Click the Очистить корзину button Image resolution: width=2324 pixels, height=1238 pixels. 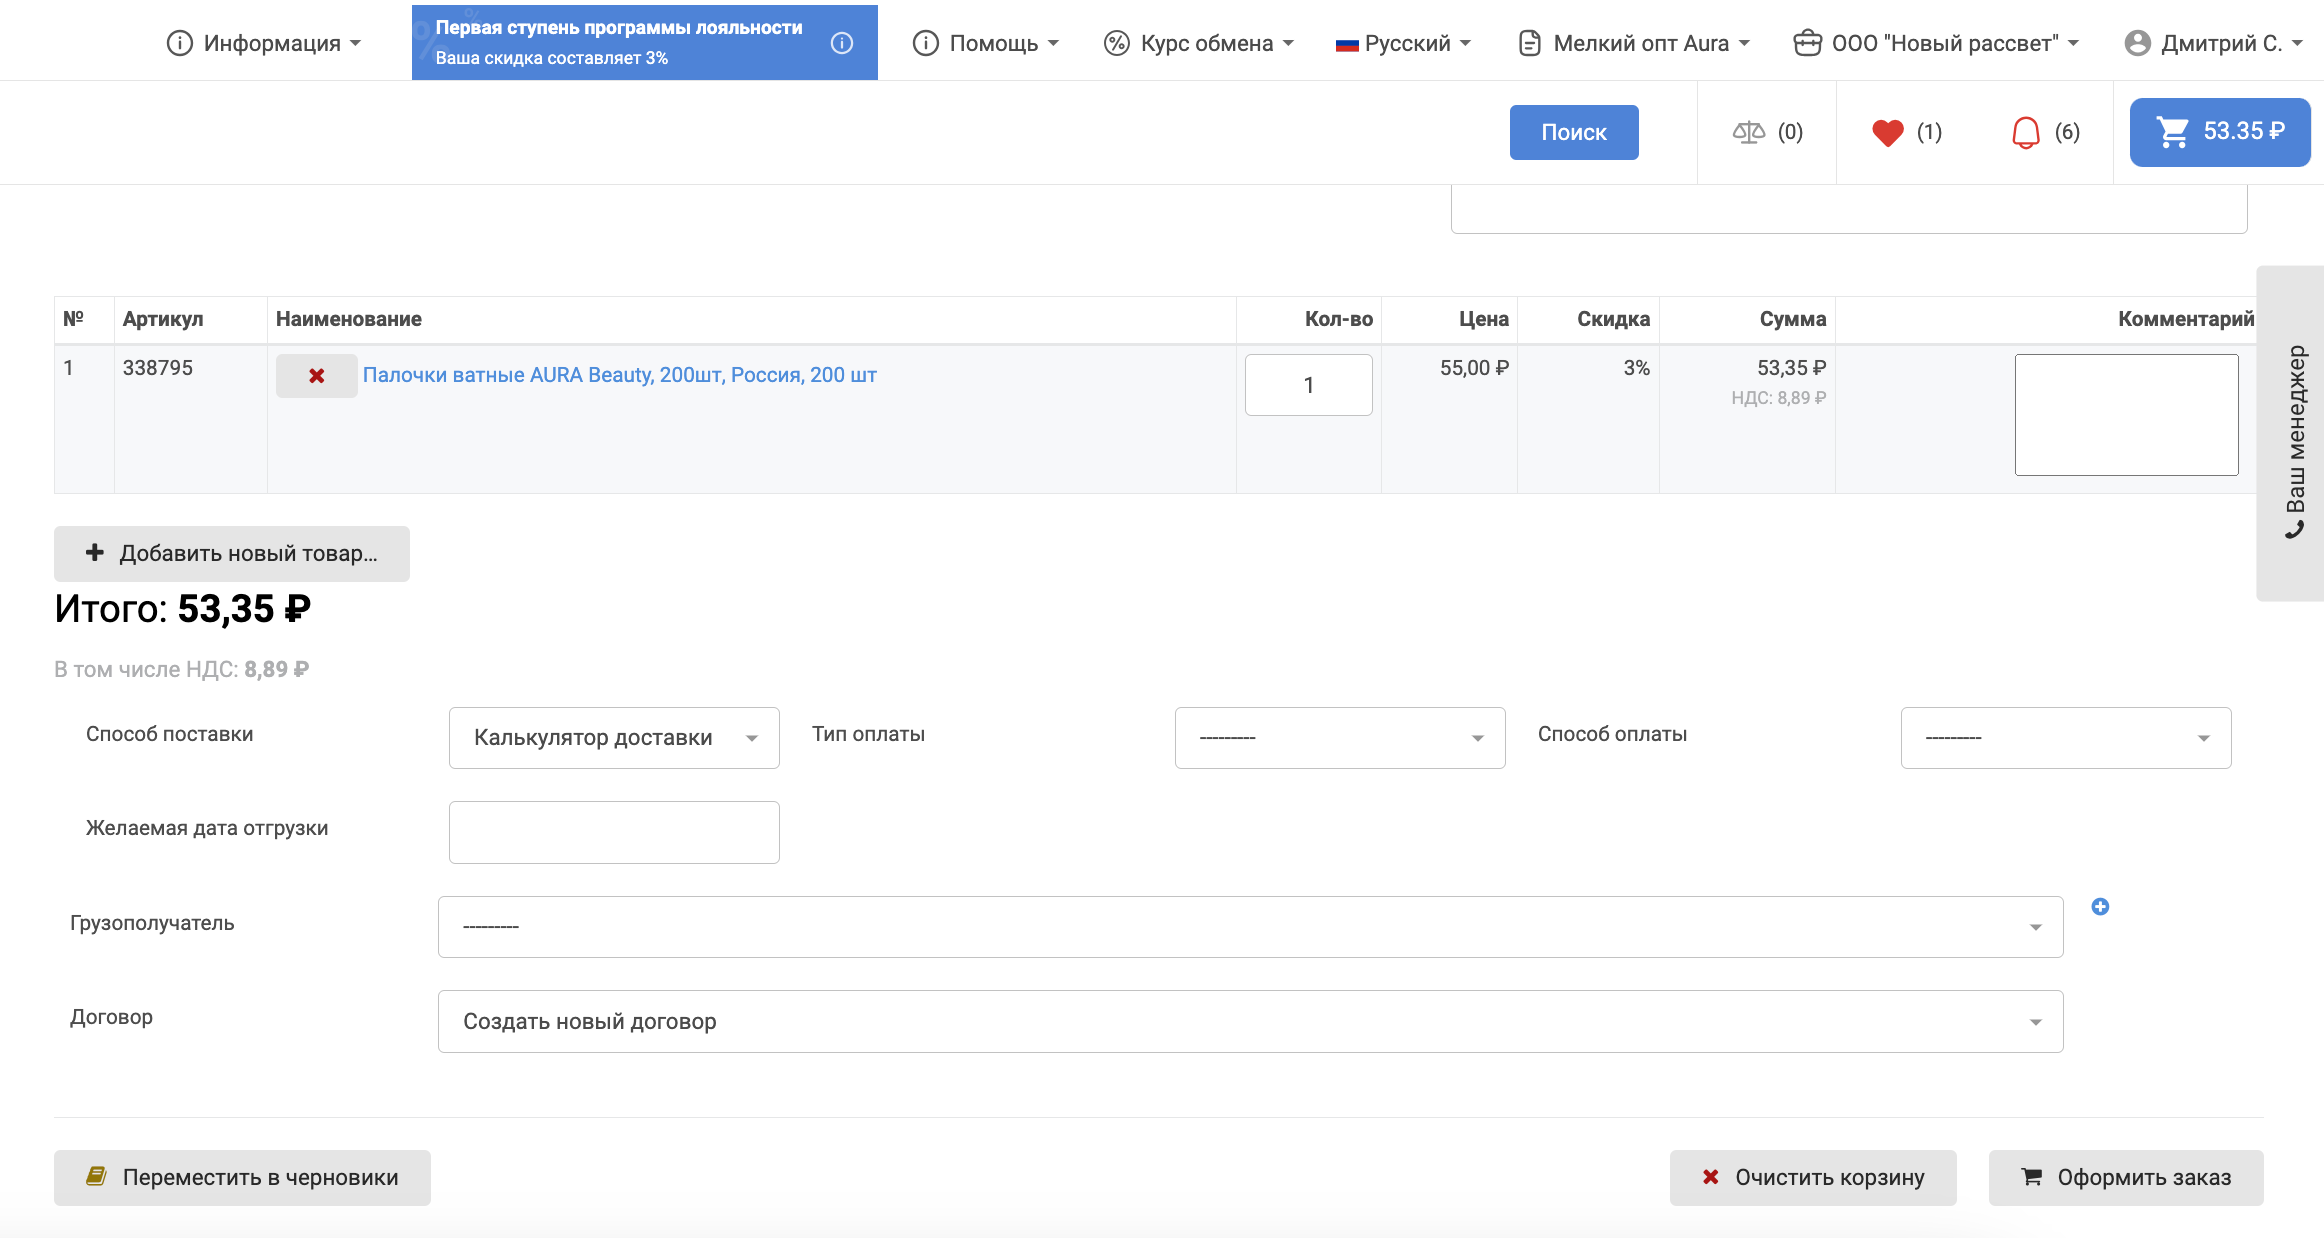1812,1177
